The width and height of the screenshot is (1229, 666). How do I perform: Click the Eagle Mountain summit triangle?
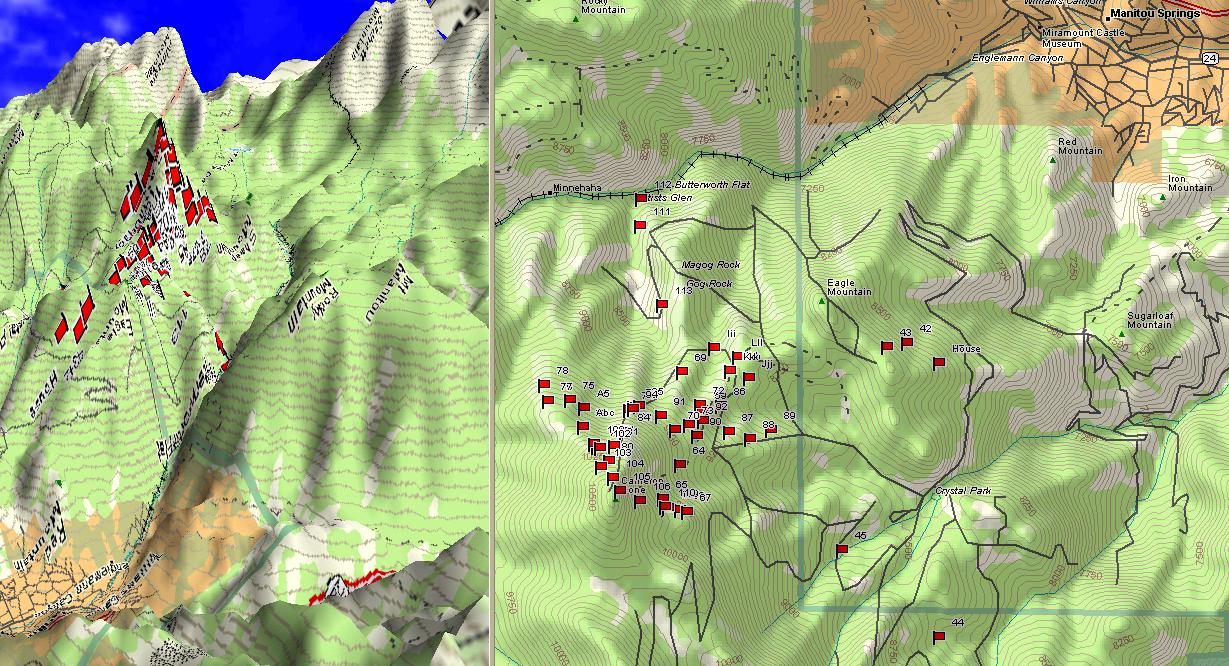coord(822,301)
